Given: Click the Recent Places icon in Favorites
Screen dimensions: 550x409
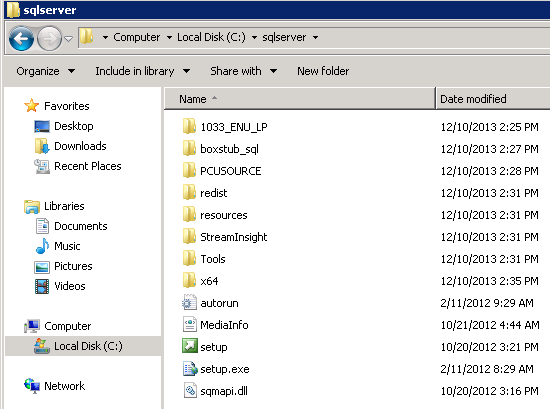Looking at the screenshot, I should point(42,166).
